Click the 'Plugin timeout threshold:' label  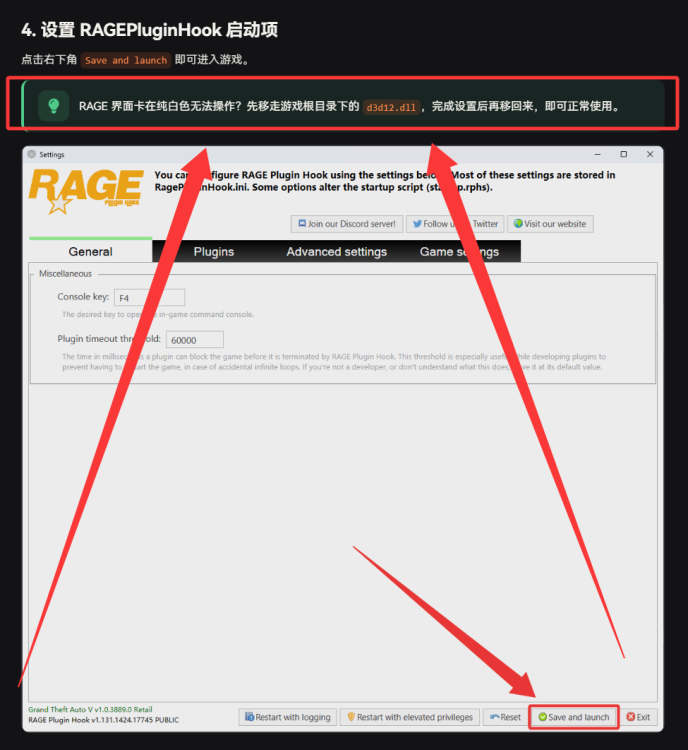[109, 339]
